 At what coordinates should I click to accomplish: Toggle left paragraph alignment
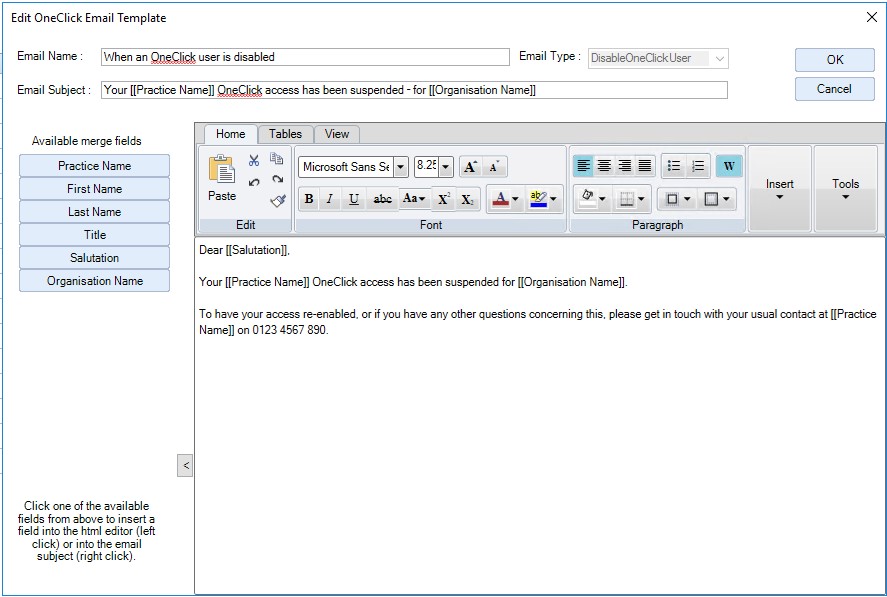[583, 166]
